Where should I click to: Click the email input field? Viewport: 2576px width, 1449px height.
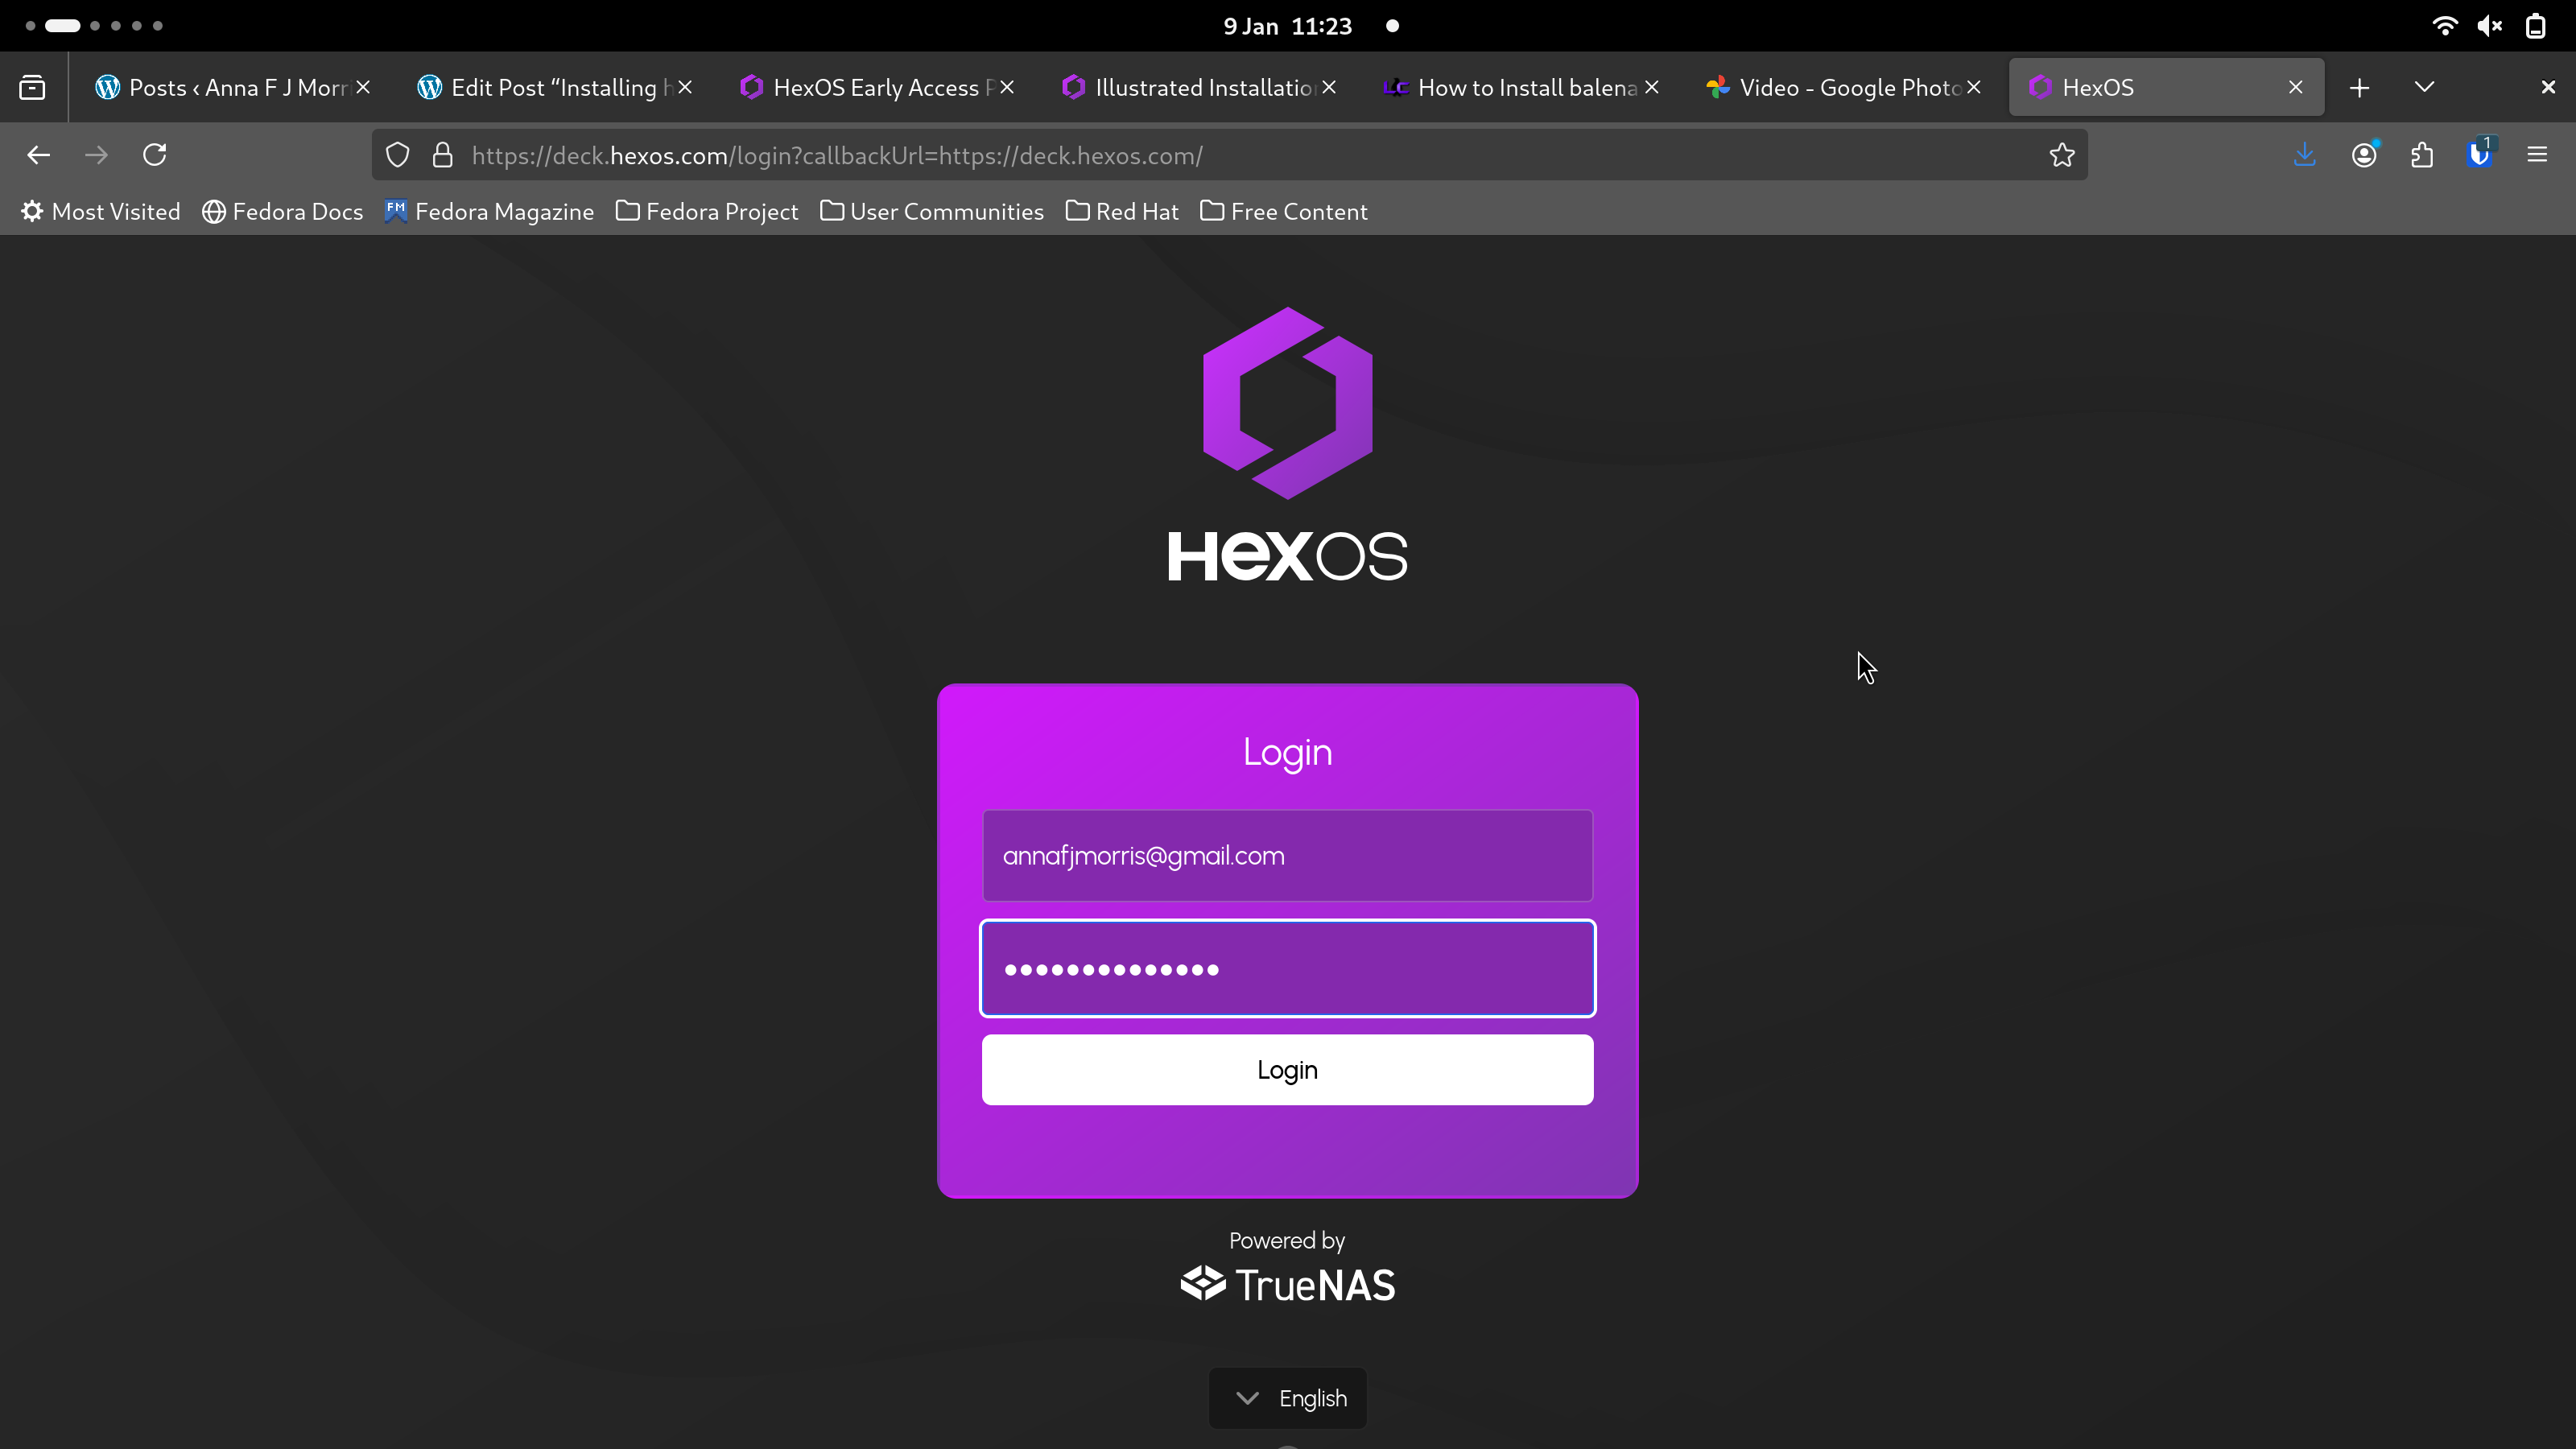pyautogui.click(x=1288, y=856)
